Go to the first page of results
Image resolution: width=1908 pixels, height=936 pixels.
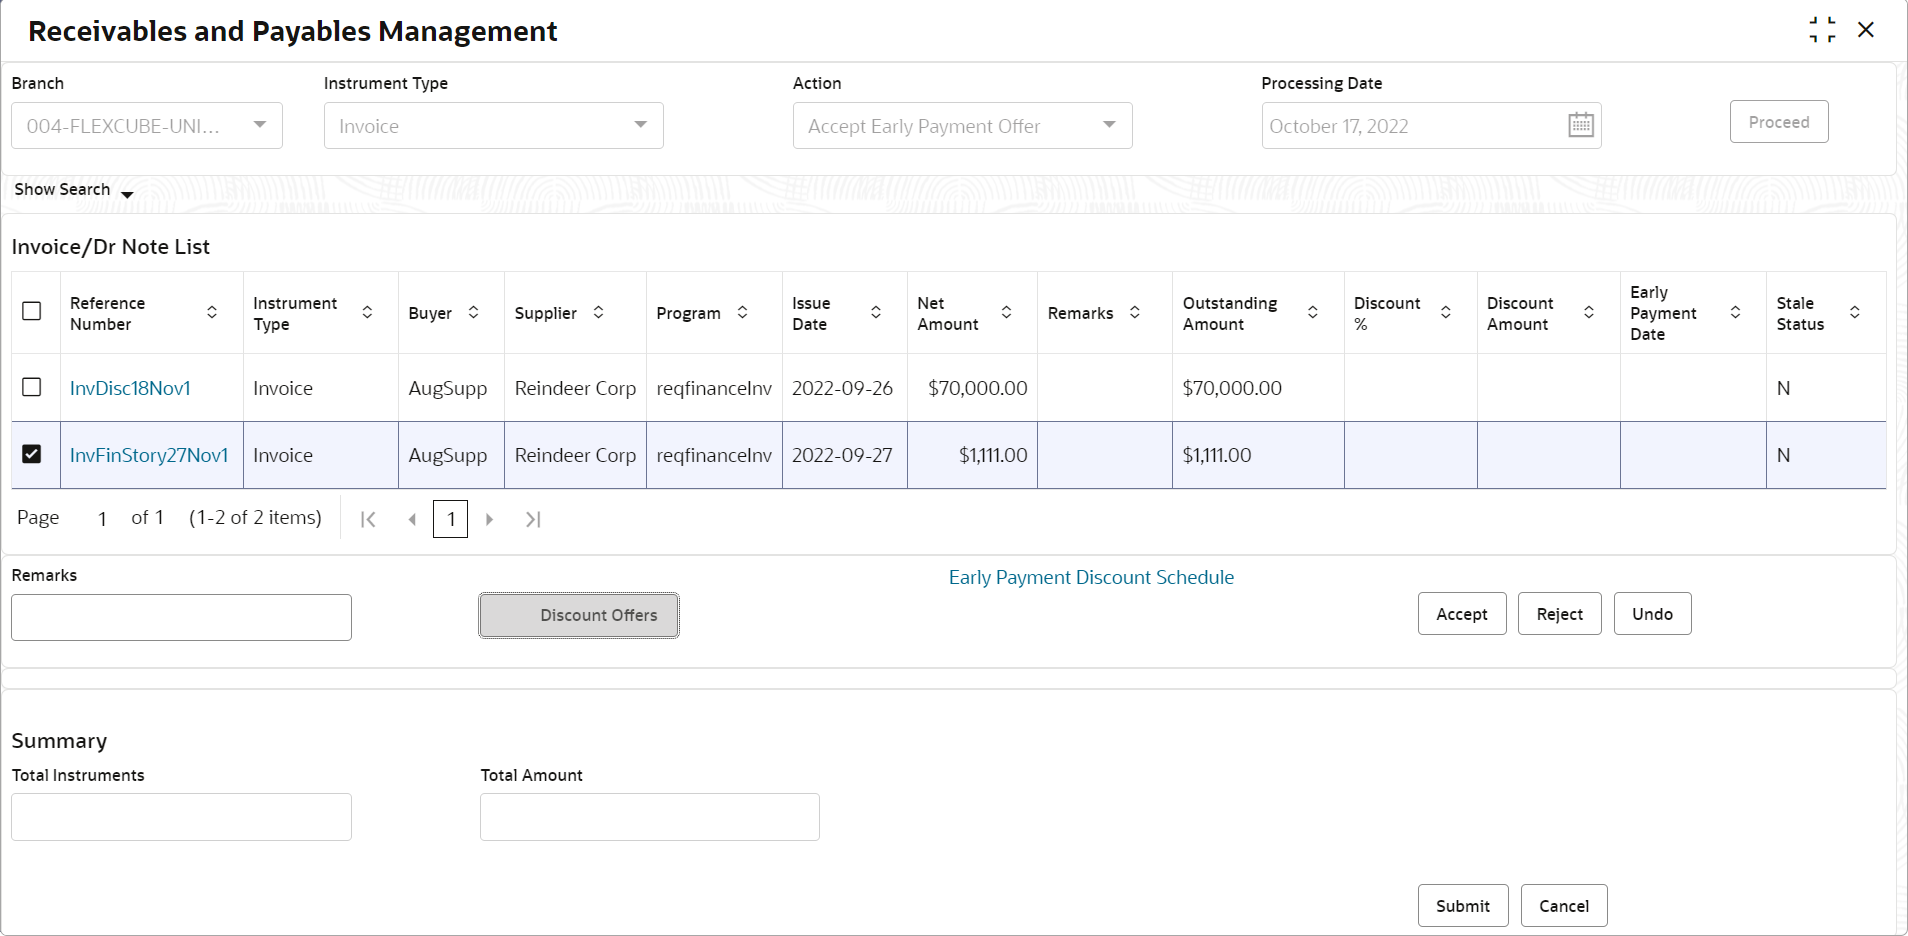(368, 519)
